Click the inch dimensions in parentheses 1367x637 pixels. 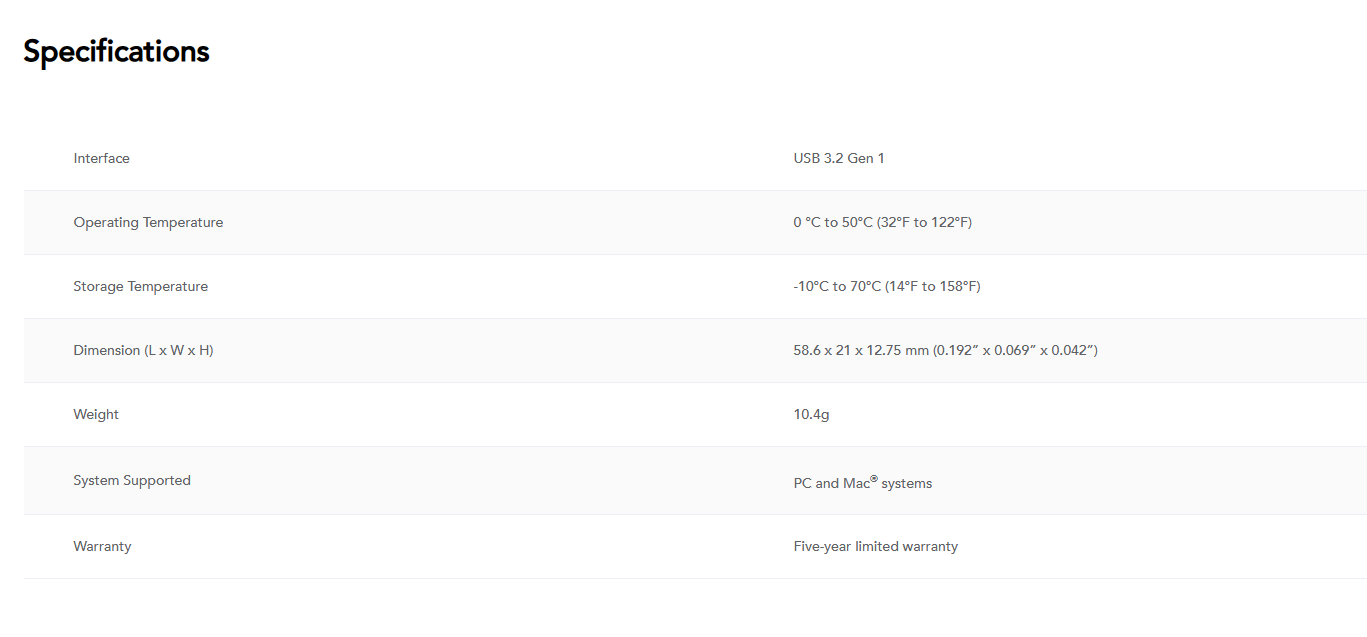click(1016, 350)
